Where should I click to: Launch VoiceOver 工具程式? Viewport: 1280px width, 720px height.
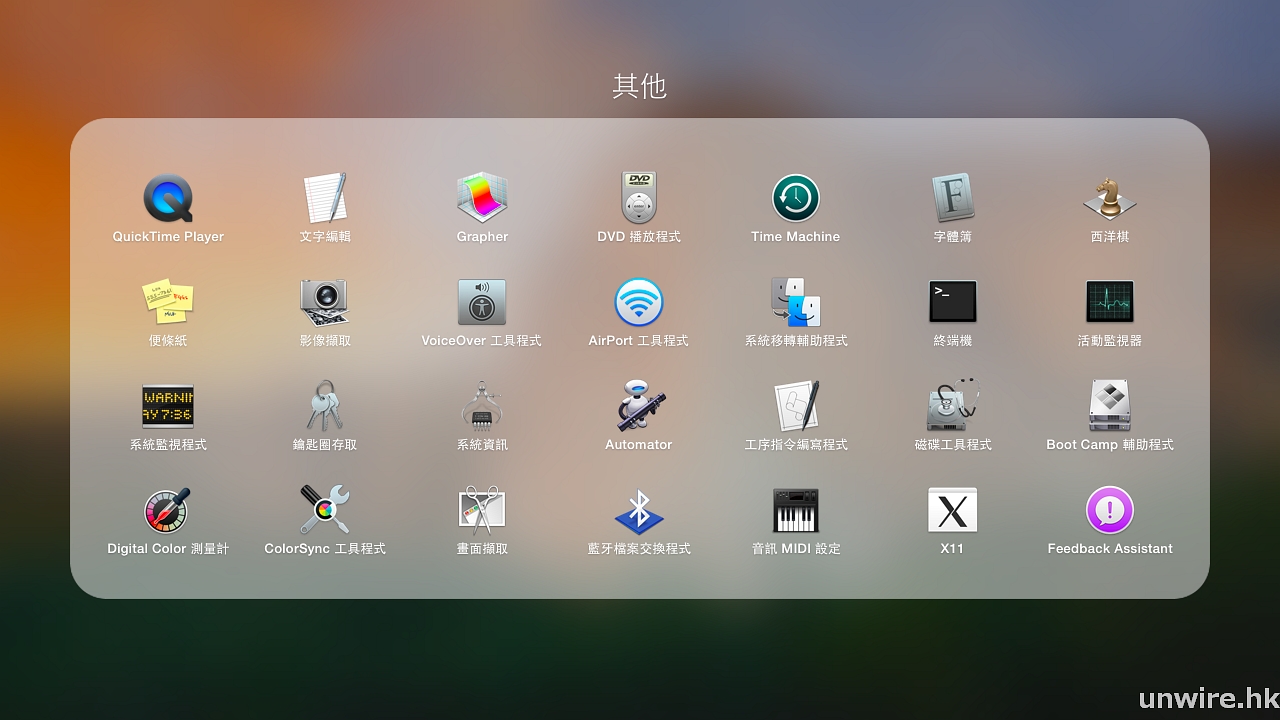click(482, 302)
